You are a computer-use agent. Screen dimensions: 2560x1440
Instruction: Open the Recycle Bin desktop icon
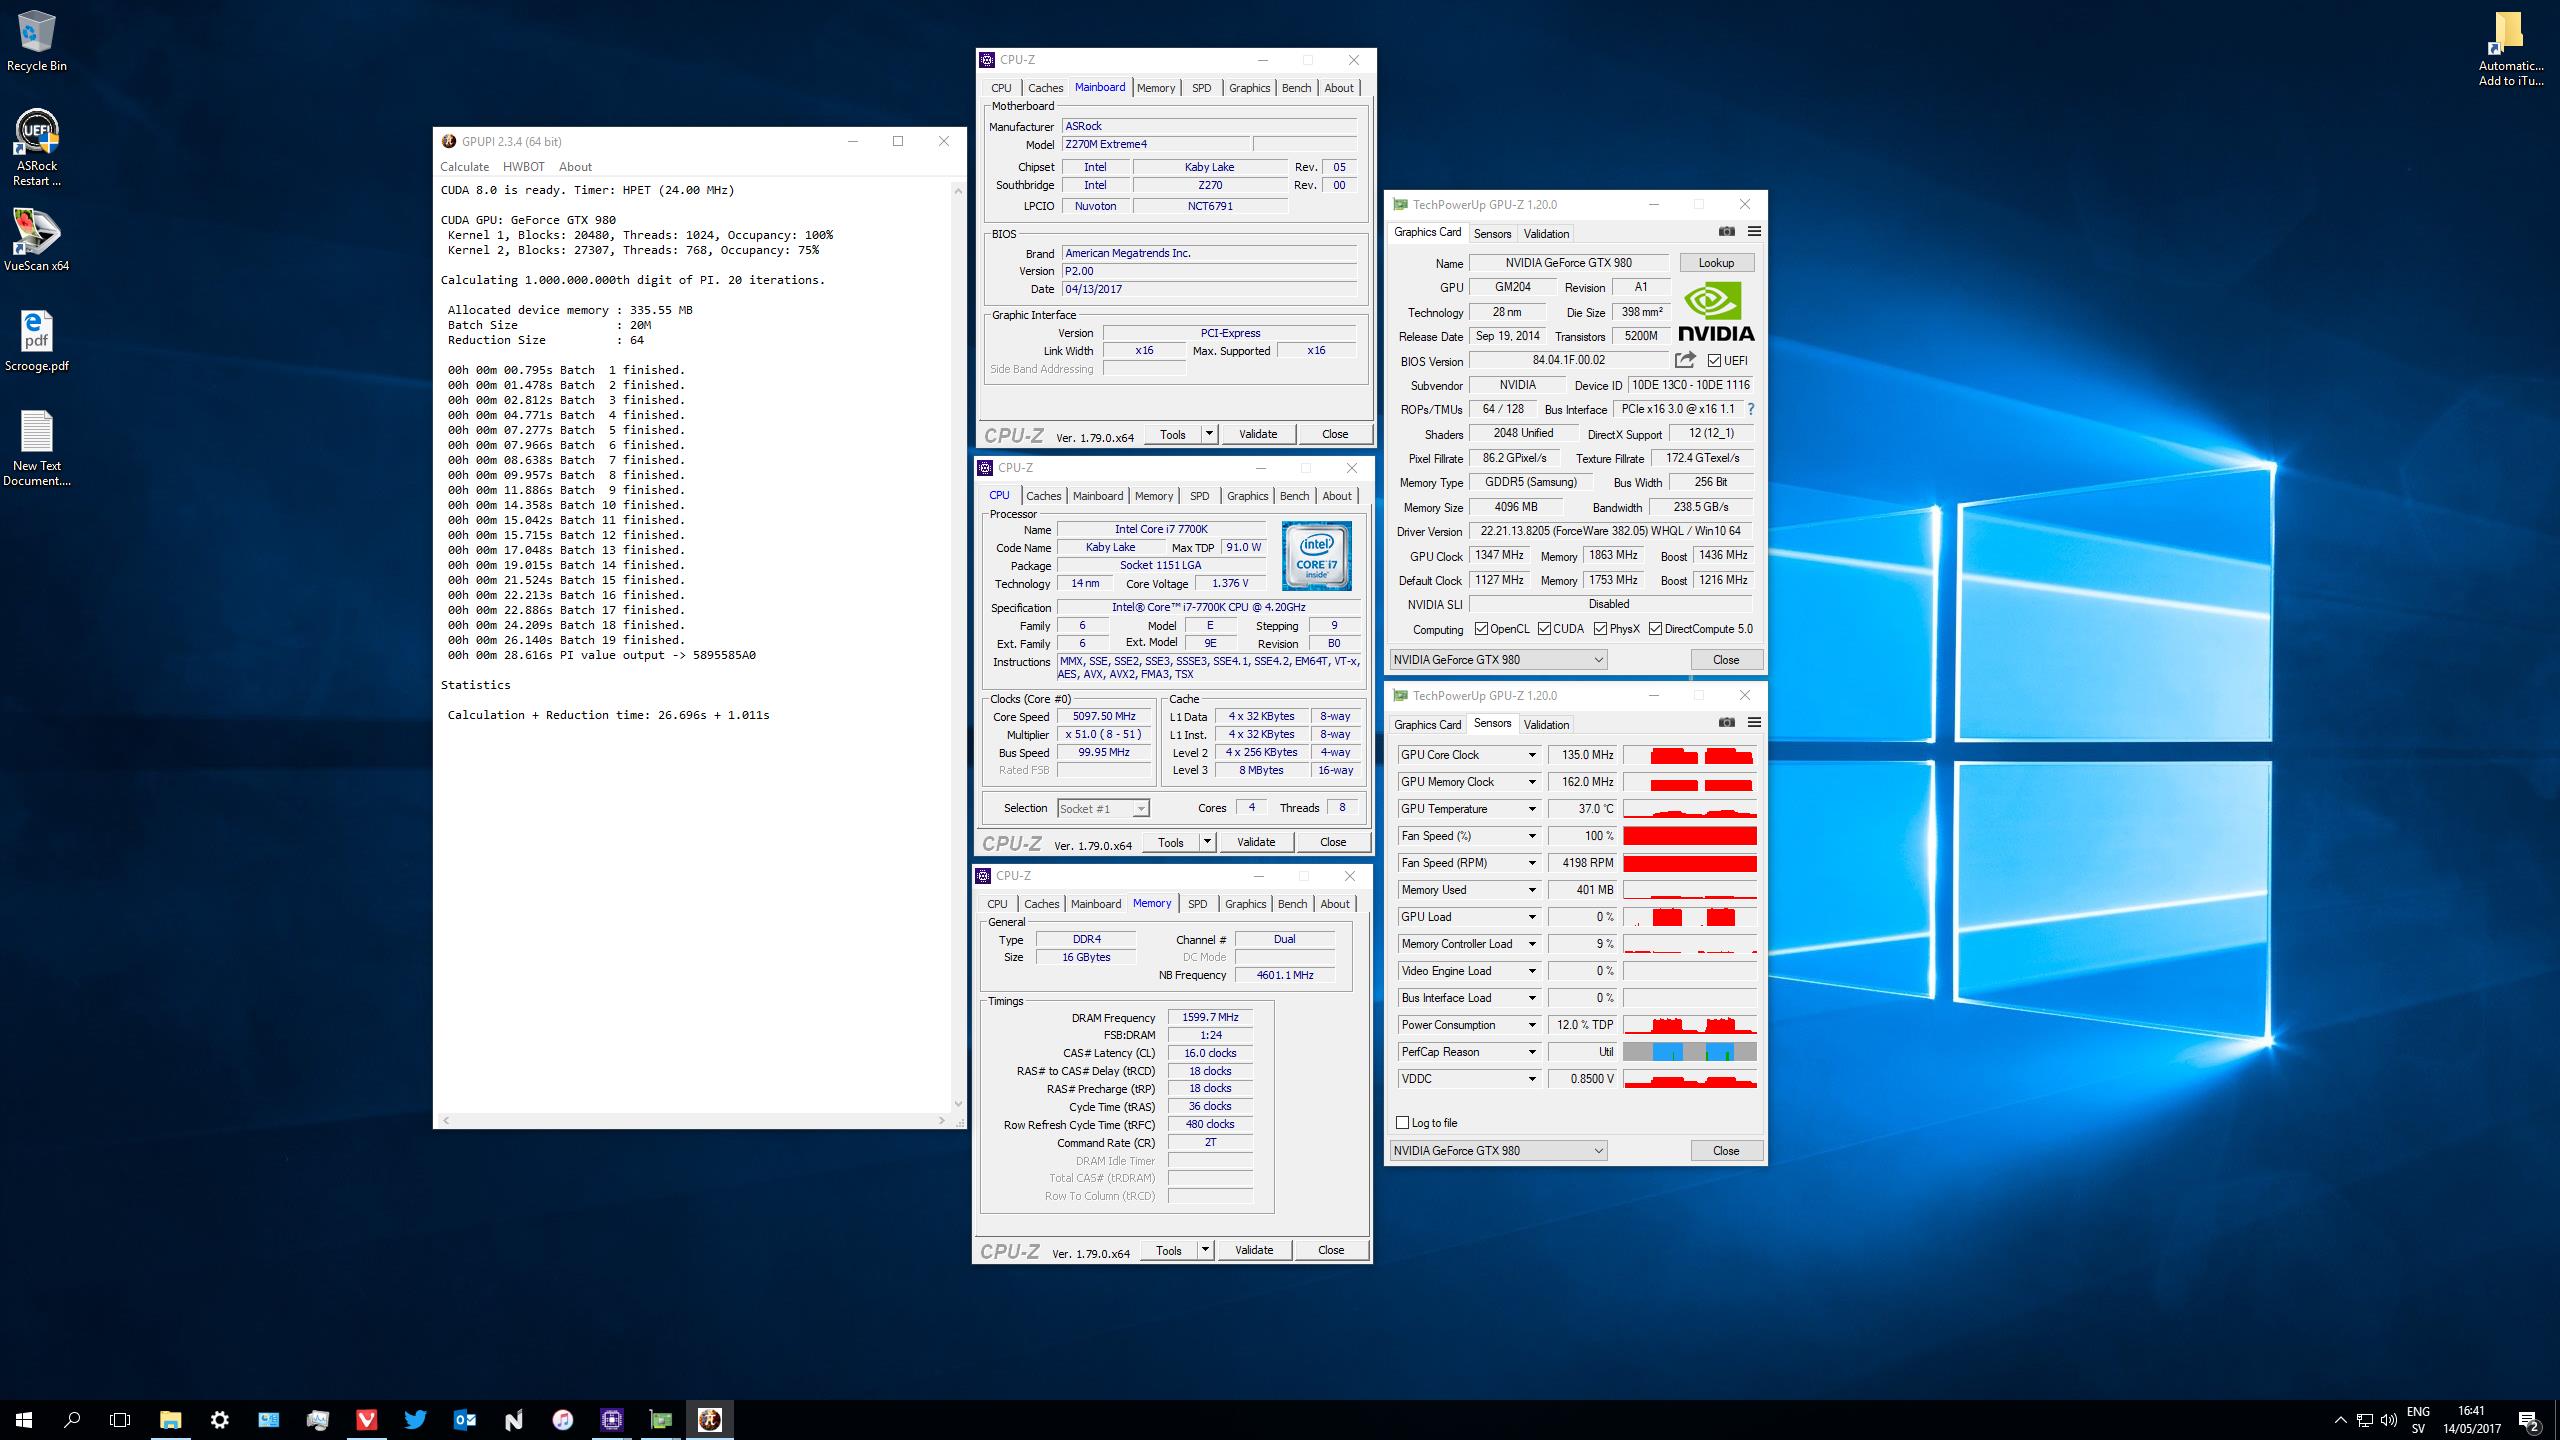pyautogui.click(x=37, y=42)
